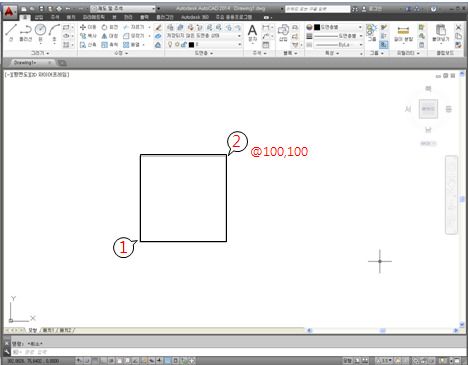Select the Polyline (폴리선) tool

click(25, 32)
